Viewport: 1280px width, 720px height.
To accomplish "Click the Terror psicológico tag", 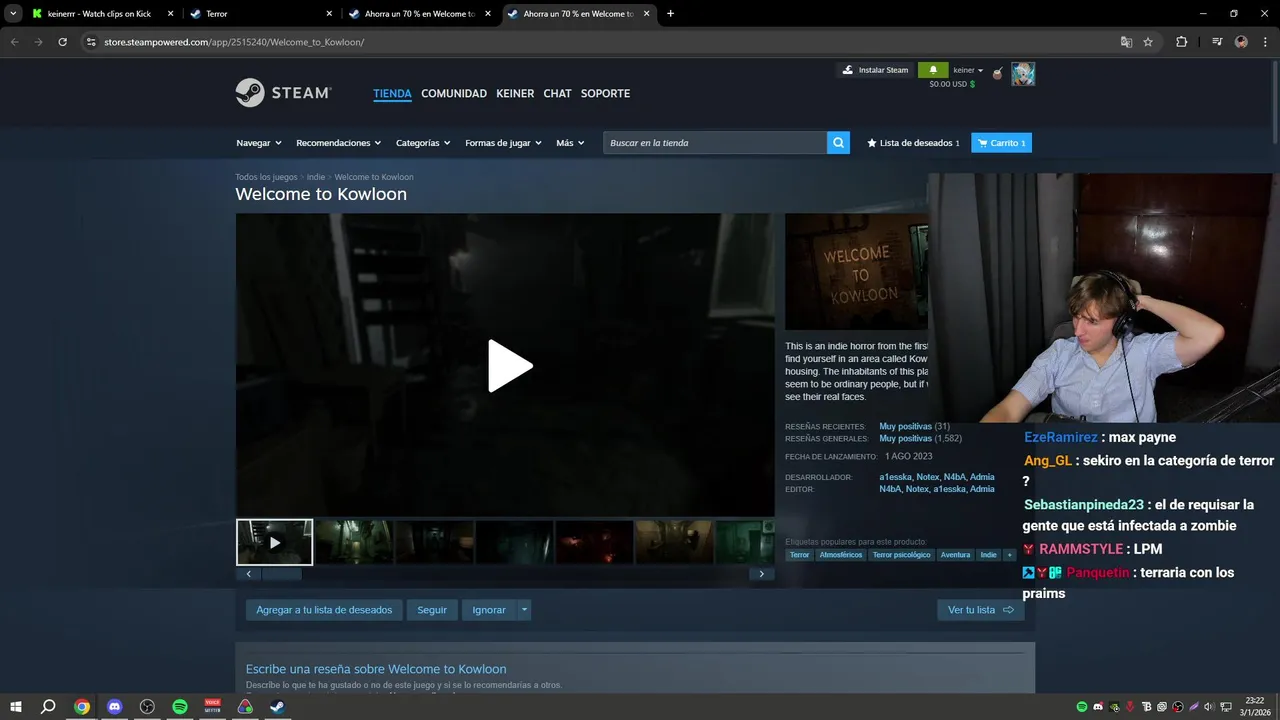I will (901, 555).
